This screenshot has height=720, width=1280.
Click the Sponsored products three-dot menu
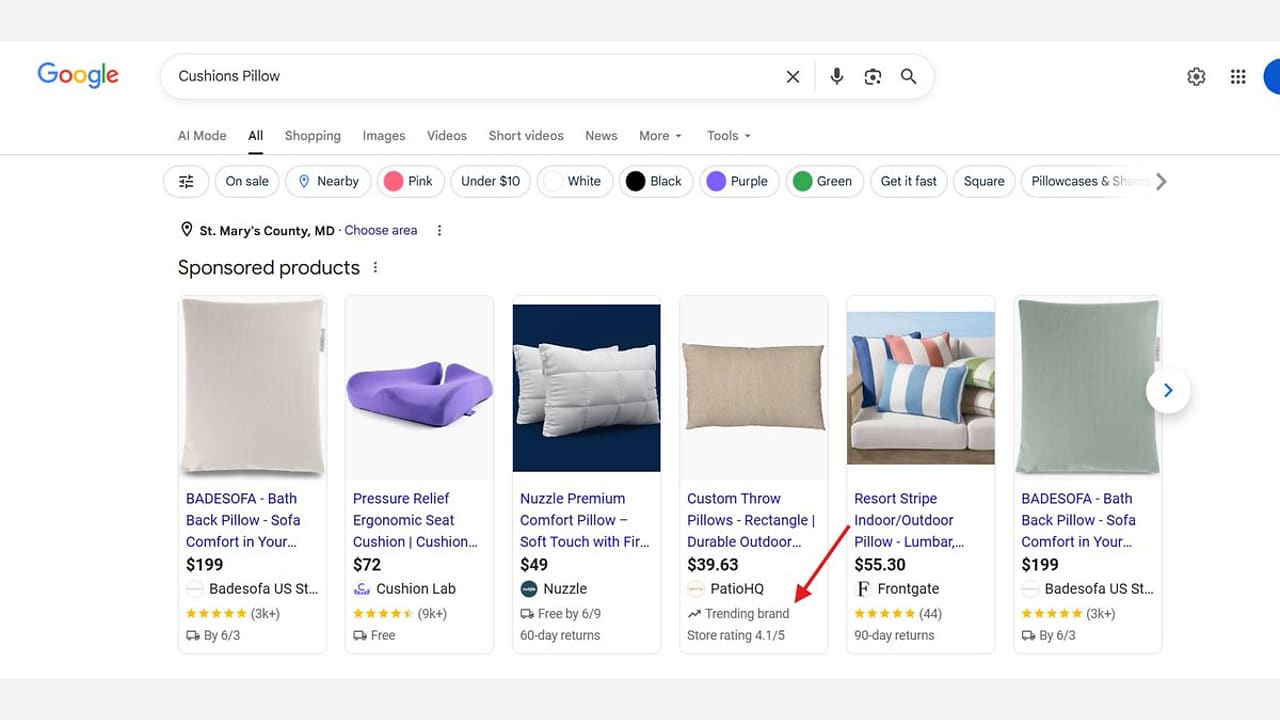coord(376,268)
